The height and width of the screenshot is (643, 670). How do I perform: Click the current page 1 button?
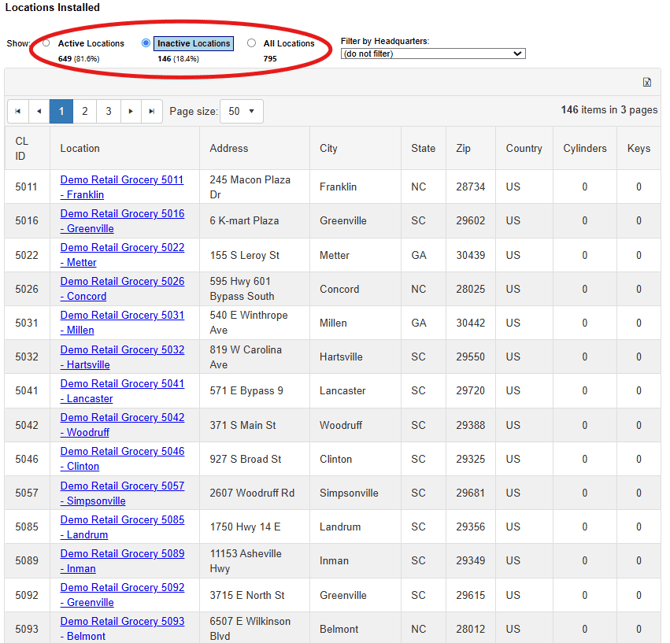pyautogui.click(x=61, y=112)
